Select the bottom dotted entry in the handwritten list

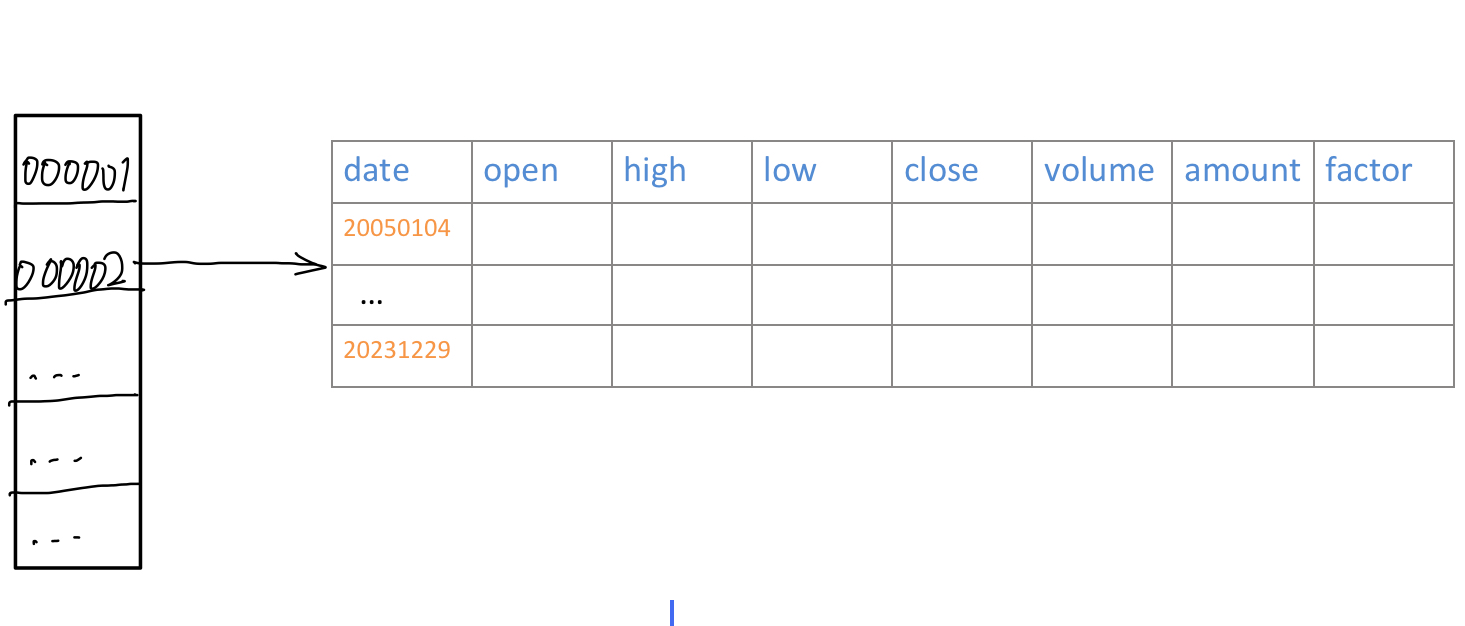pyautogui.click(x=57, y=540)
